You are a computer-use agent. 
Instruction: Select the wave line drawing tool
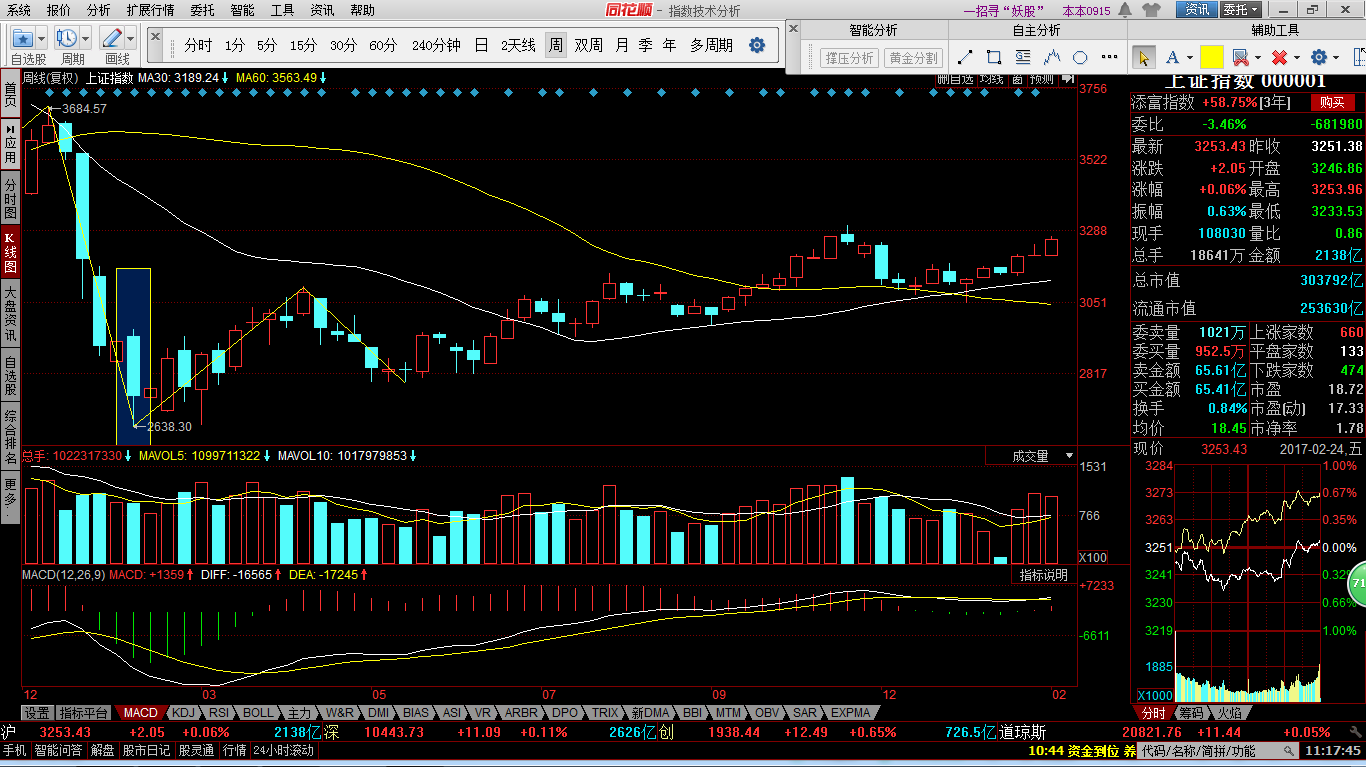point(1052,57)
